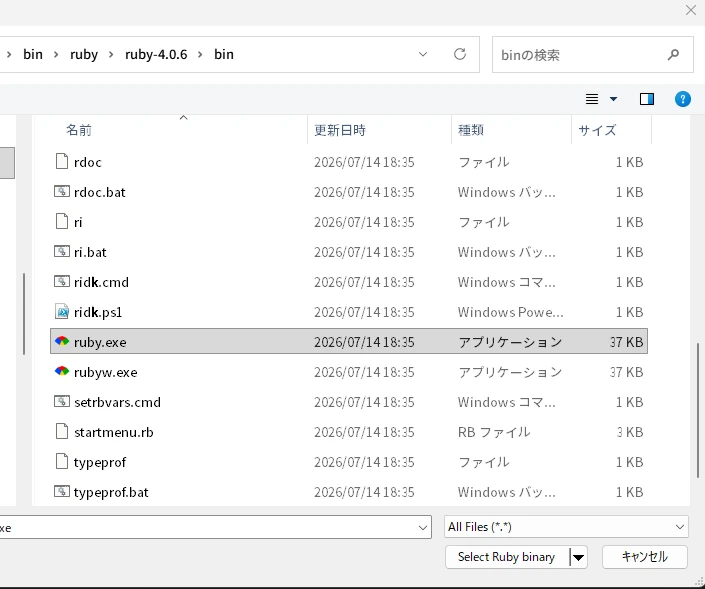The width and height of the screenshot is (705, 589).
Task: Click the ri.bat batch file icon
Action: 62,251
